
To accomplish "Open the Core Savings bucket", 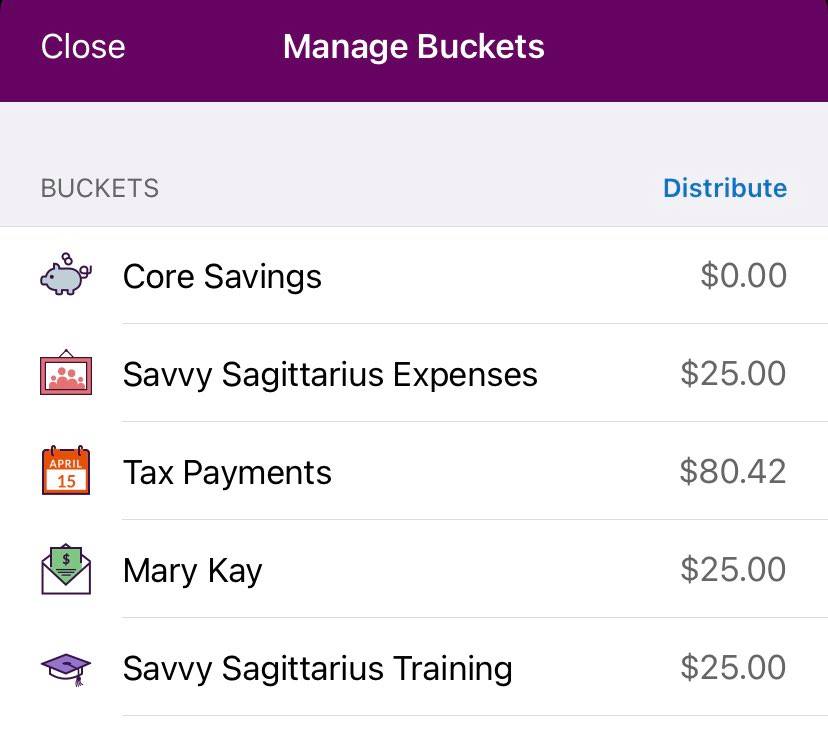I will click(x=222, y=276).
